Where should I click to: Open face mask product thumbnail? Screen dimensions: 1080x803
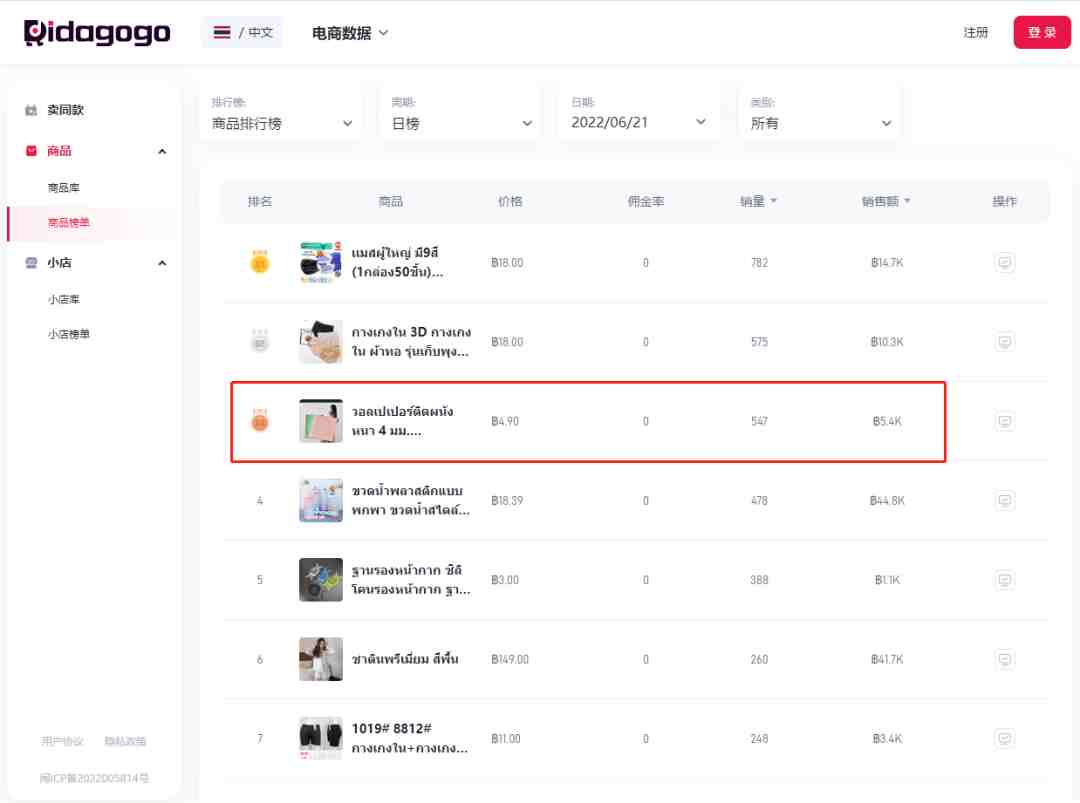(320, 262)
